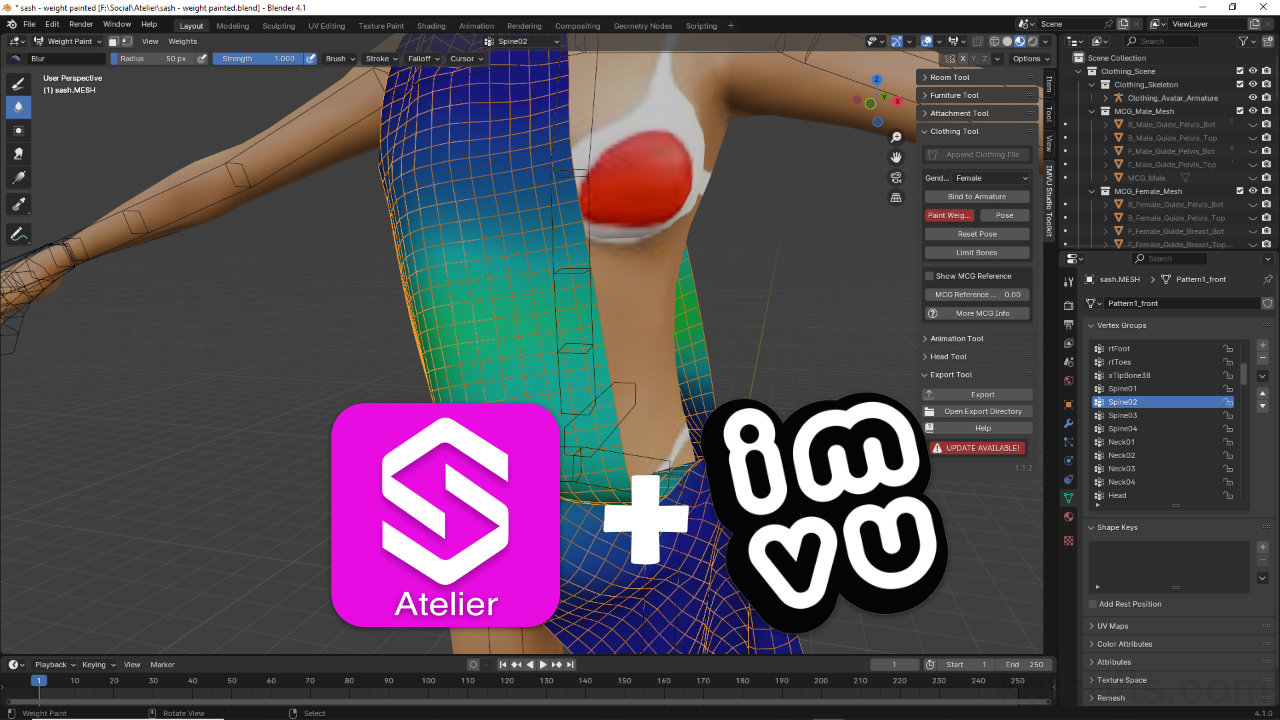Expand the Room Tool panel
Image resolution: width=1280 pixels, height=720 pixels.
click(x=977, y=77)
